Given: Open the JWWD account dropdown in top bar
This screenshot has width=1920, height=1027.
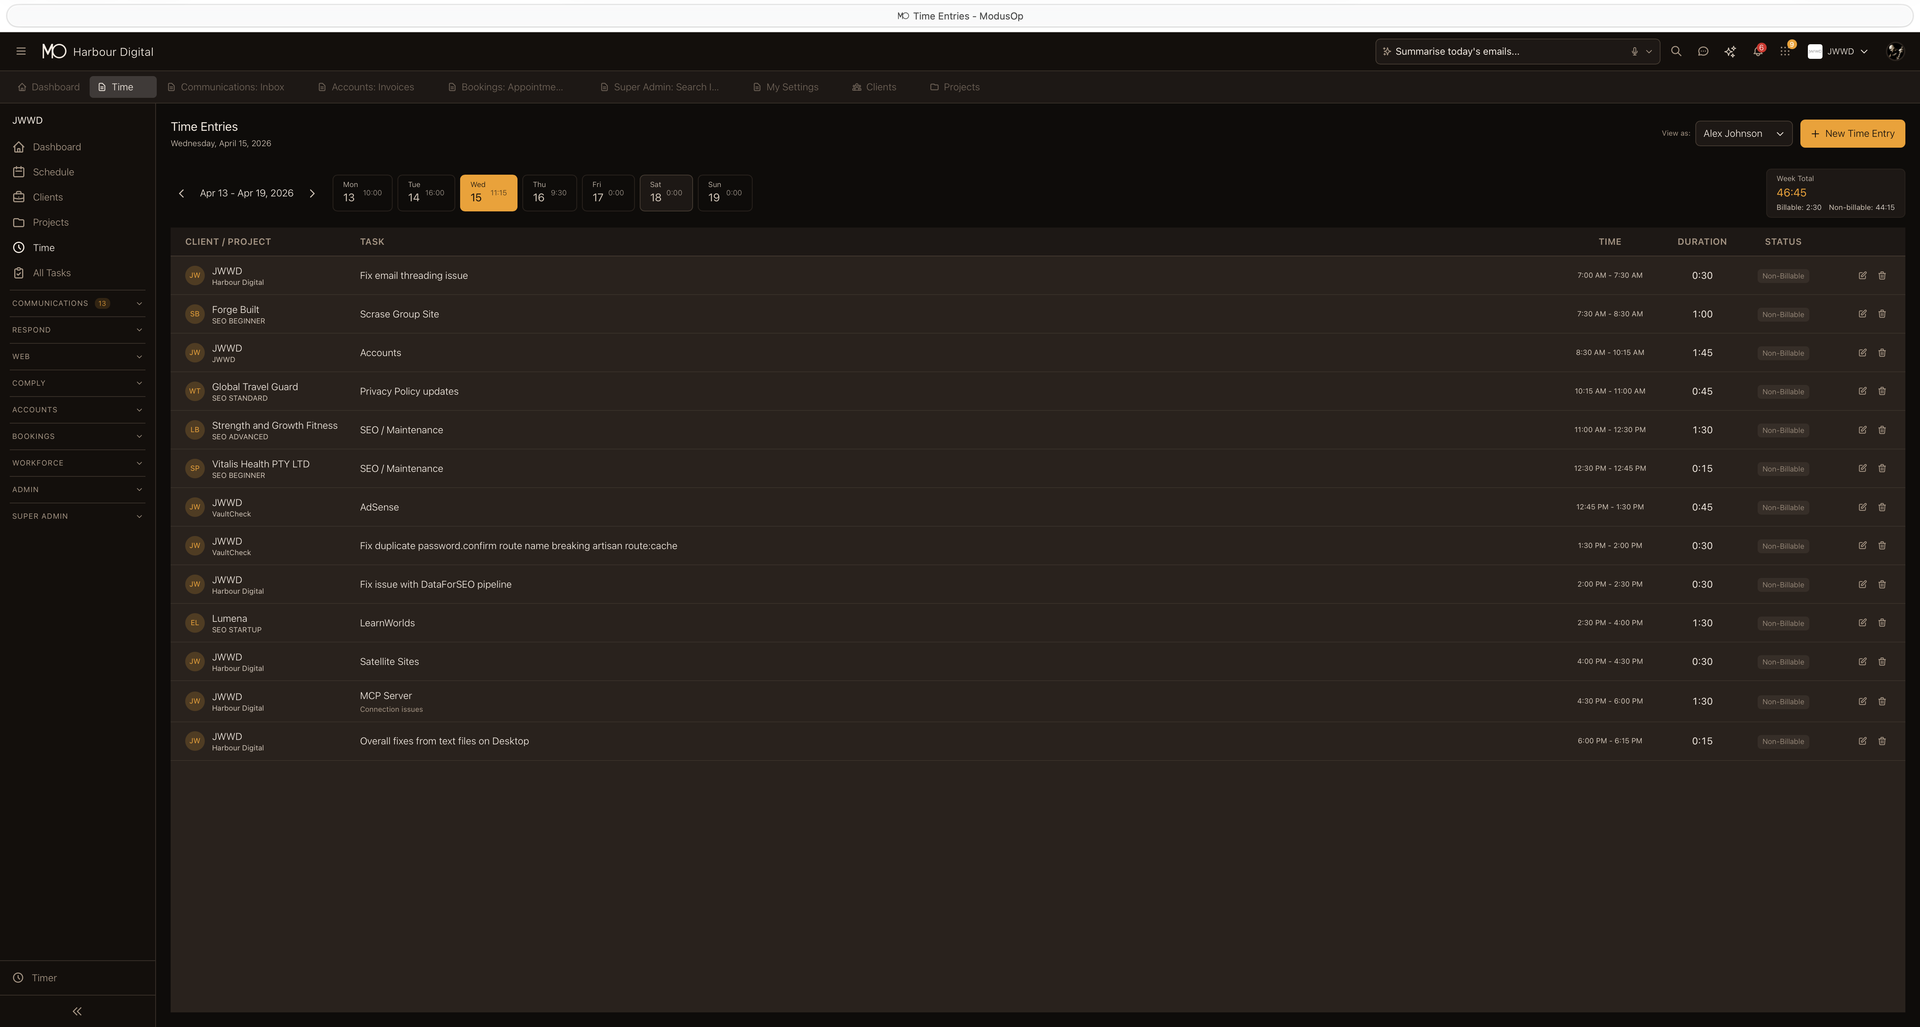Looking at the screenshot, I should [1838, 51].
